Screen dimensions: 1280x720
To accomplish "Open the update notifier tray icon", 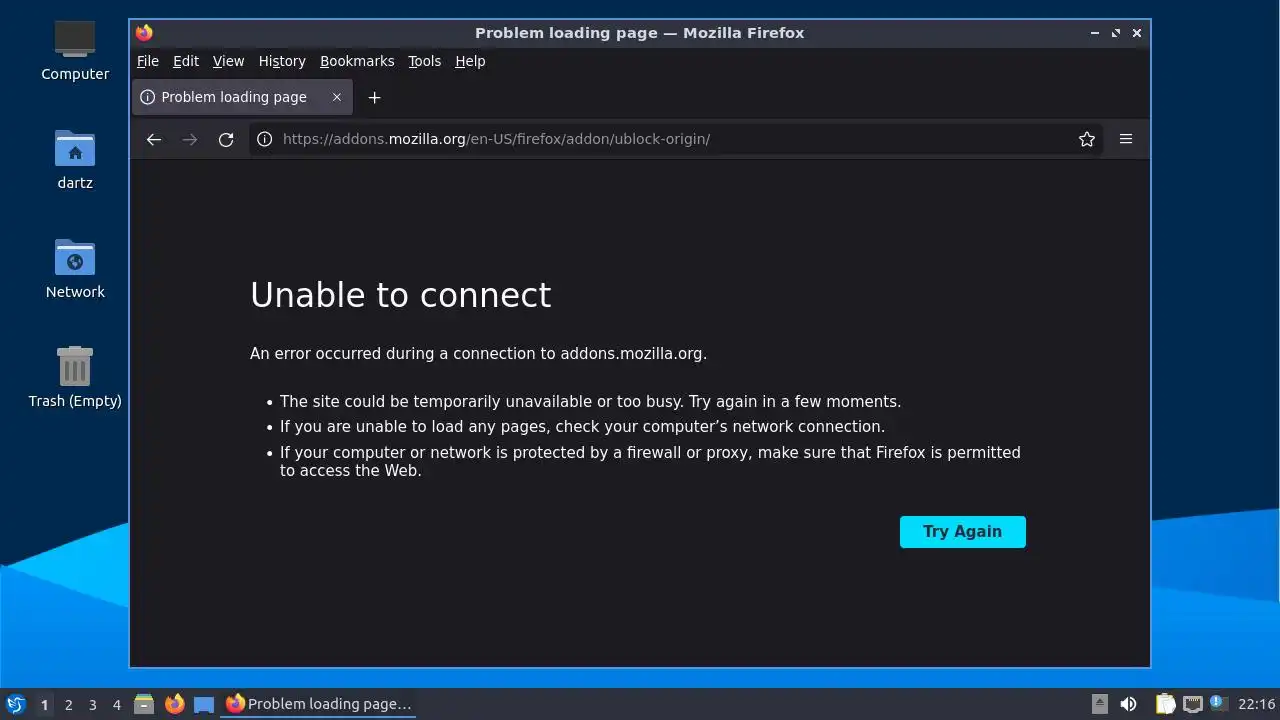I will click(x=1217, y=703).
